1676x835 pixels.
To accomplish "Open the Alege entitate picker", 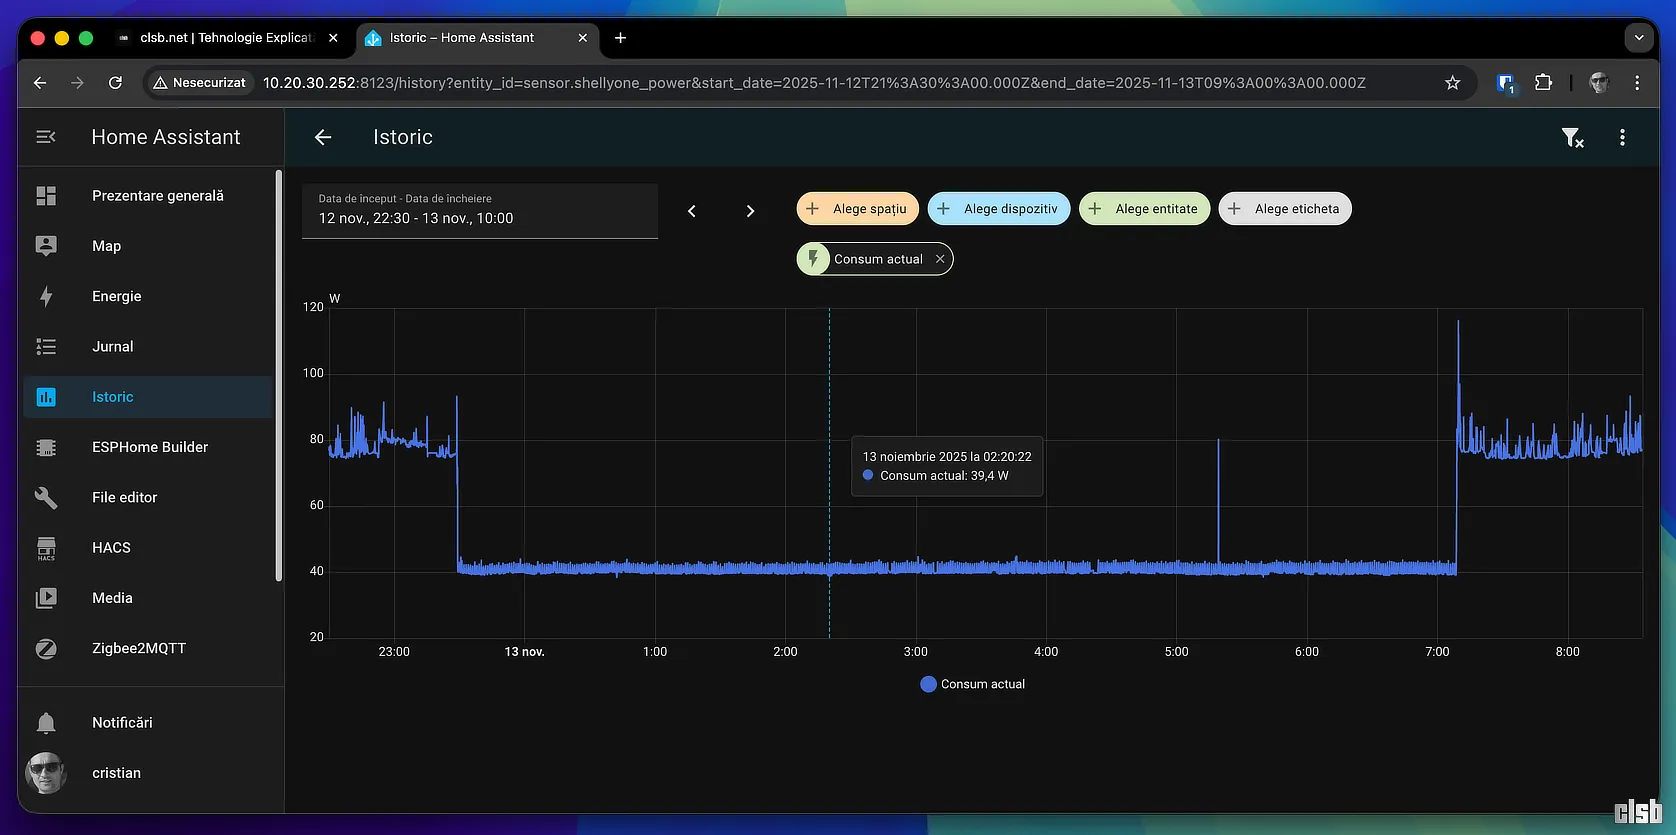I will [x=1144, y=209].
